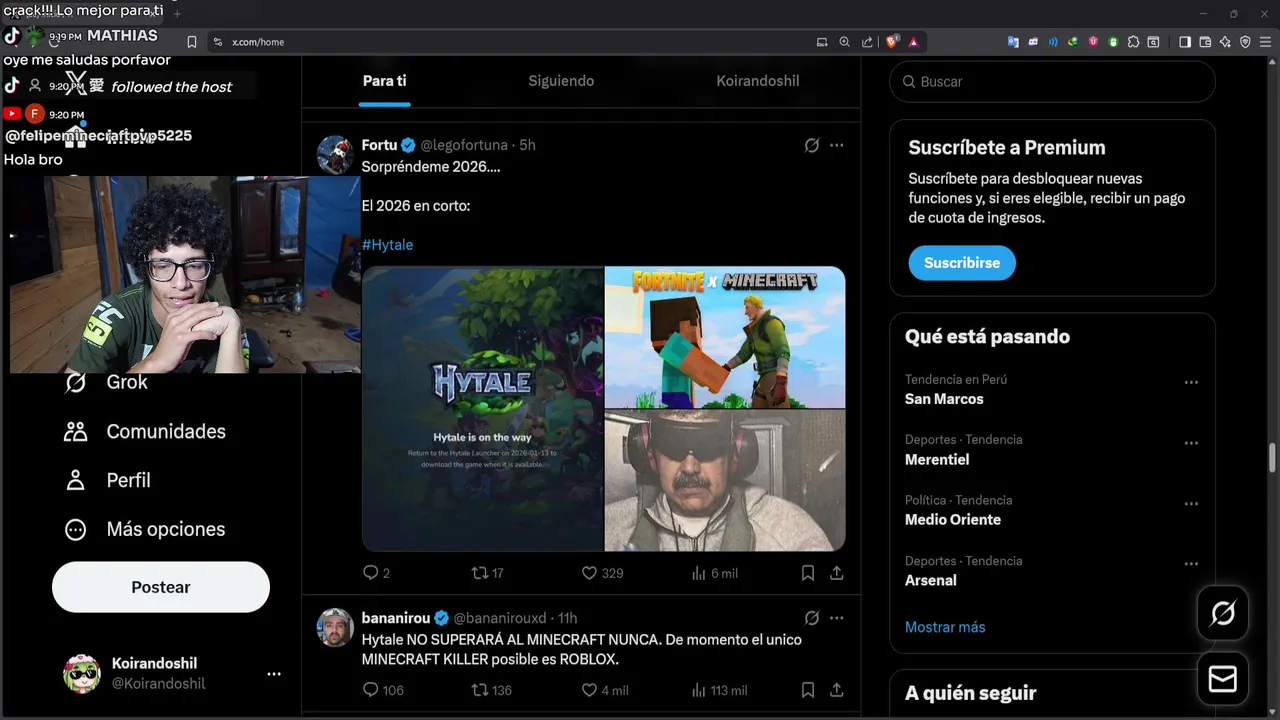Switch to the Para ti tab
1280x720 pixels.
click(384, 81)
